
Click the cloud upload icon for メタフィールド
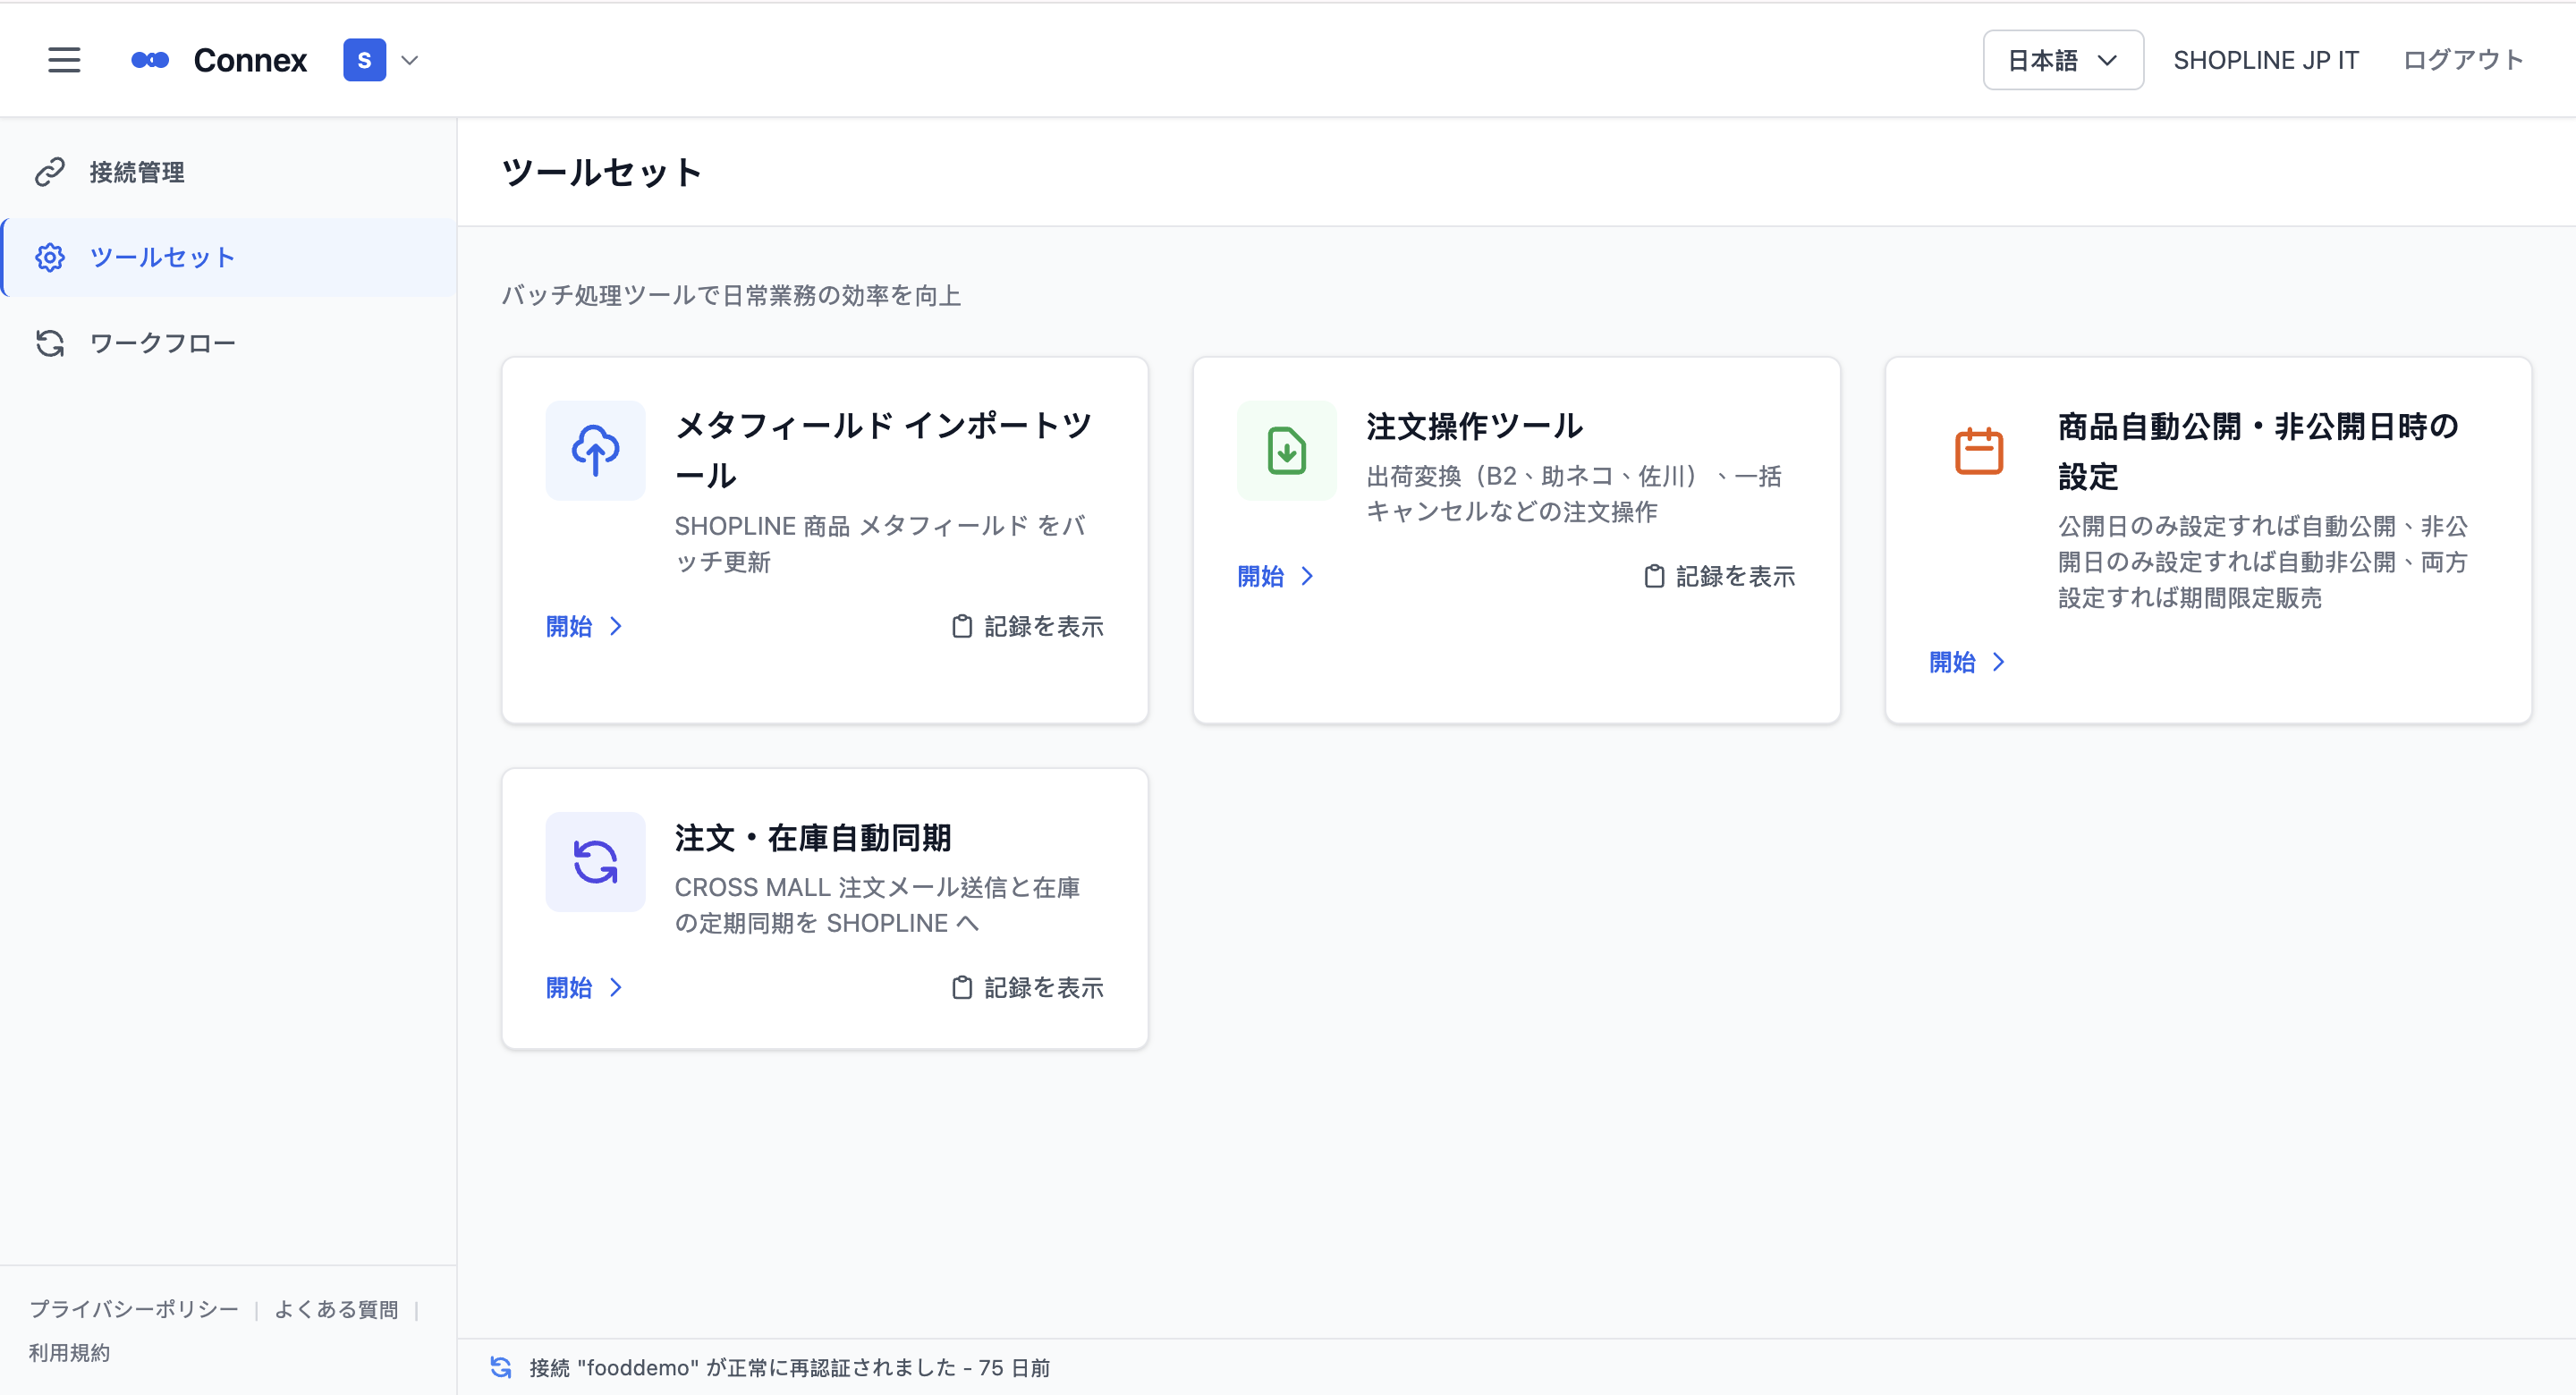point(595,451)
